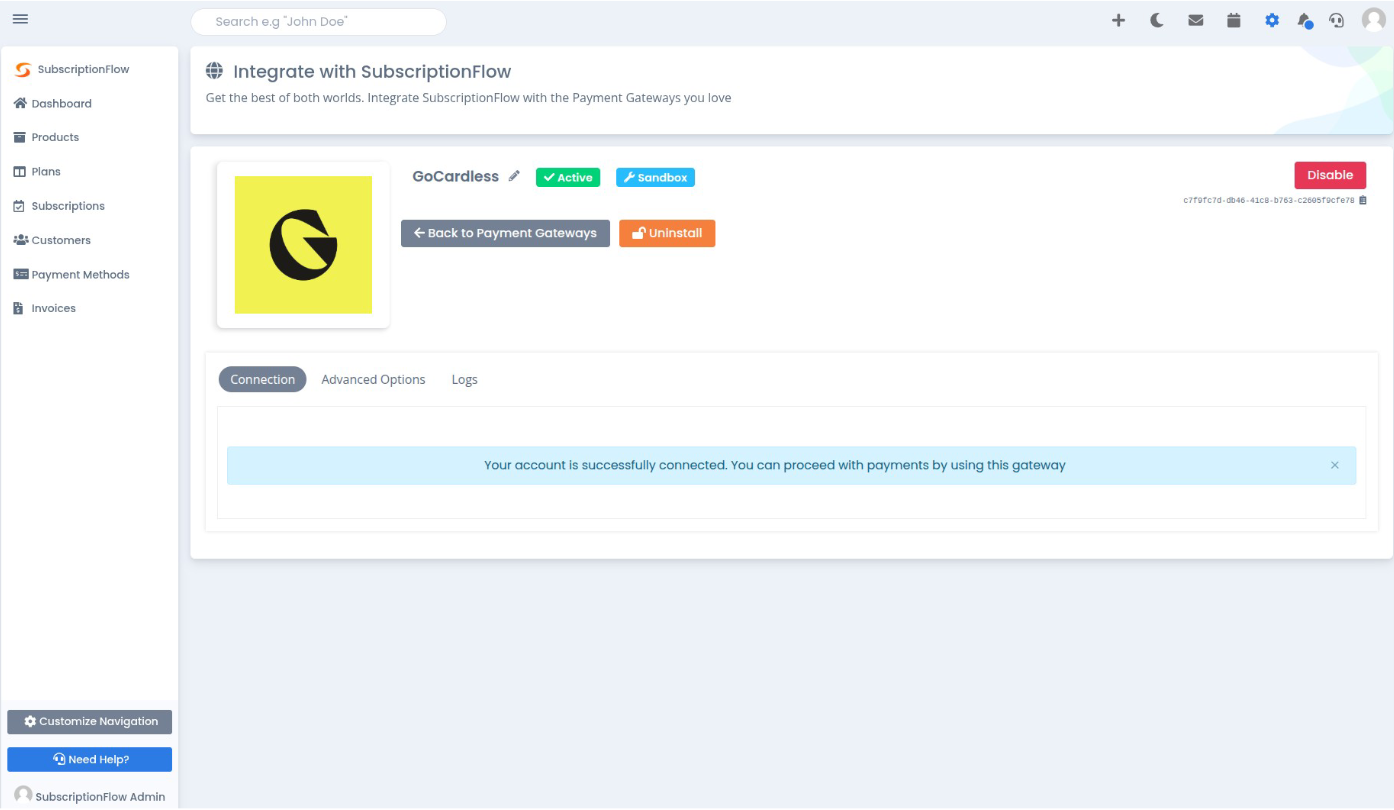The width and height of the screenshot is (1394, 810).
Task: Open the calendar icon in header
Action: (x=1234, y=20)
